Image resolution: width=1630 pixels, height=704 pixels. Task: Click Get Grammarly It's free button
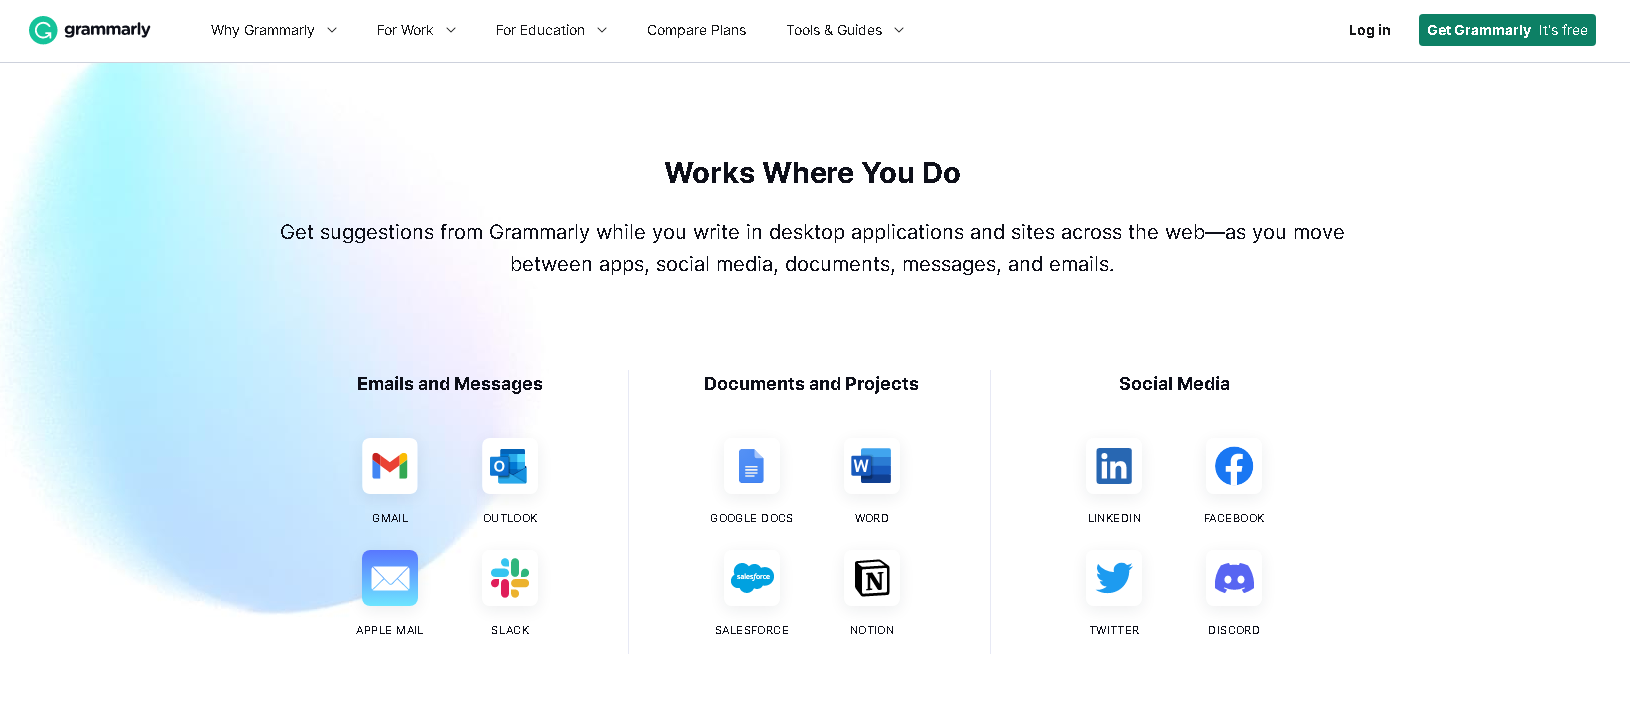pyautogui.click(x=1507, y=30)
